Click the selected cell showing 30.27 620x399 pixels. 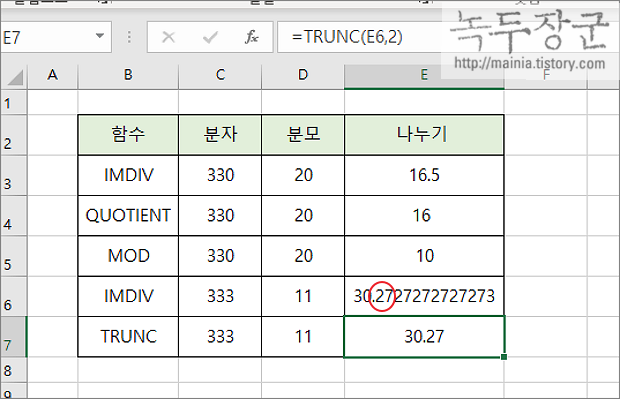click(424, 337)
